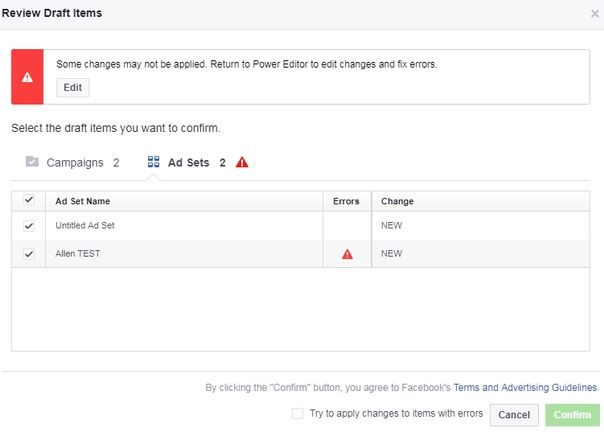Click NEW in the Untitled Ad Set row
This screenshot has width=604, height=432.
pyautogui.click(x=391, y=225)
